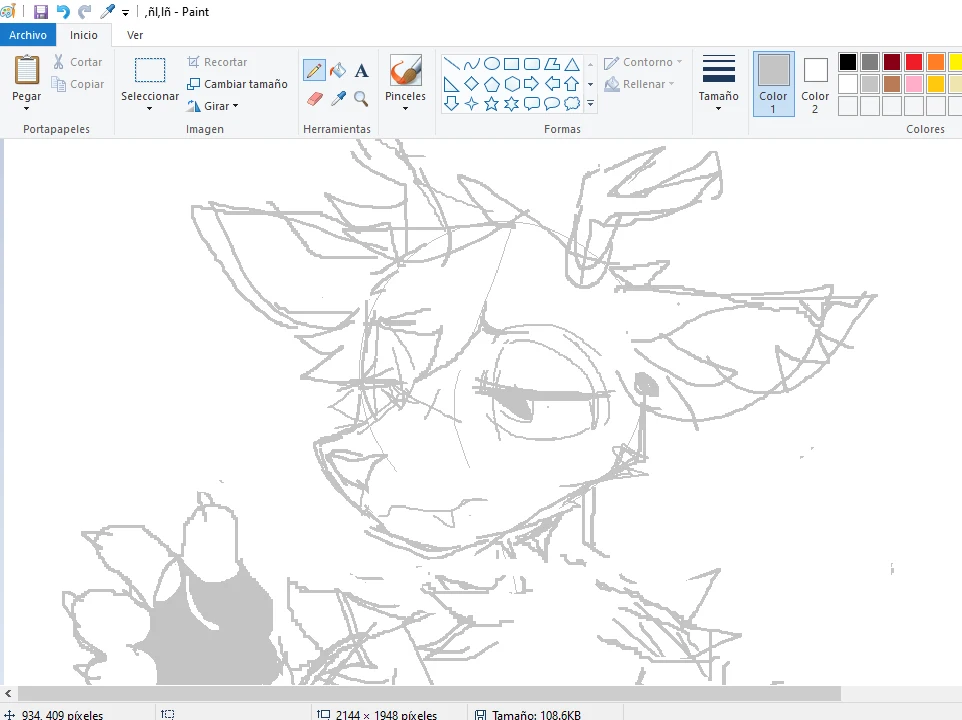Choose the Six-point star shape

tap(512, 104)
